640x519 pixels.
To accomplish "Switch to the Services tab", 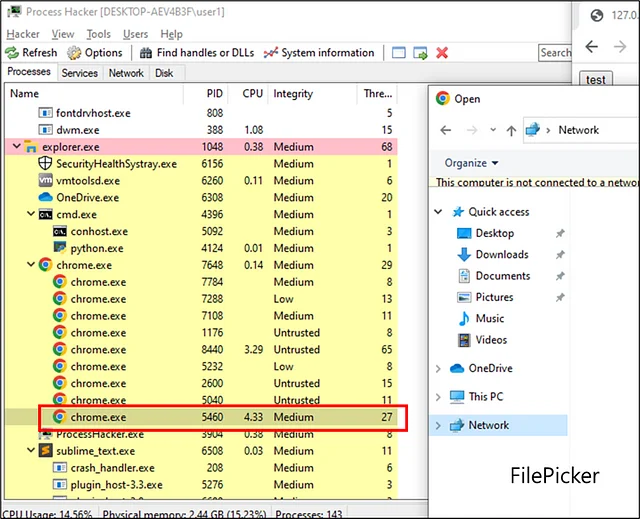I will [80, 73].
